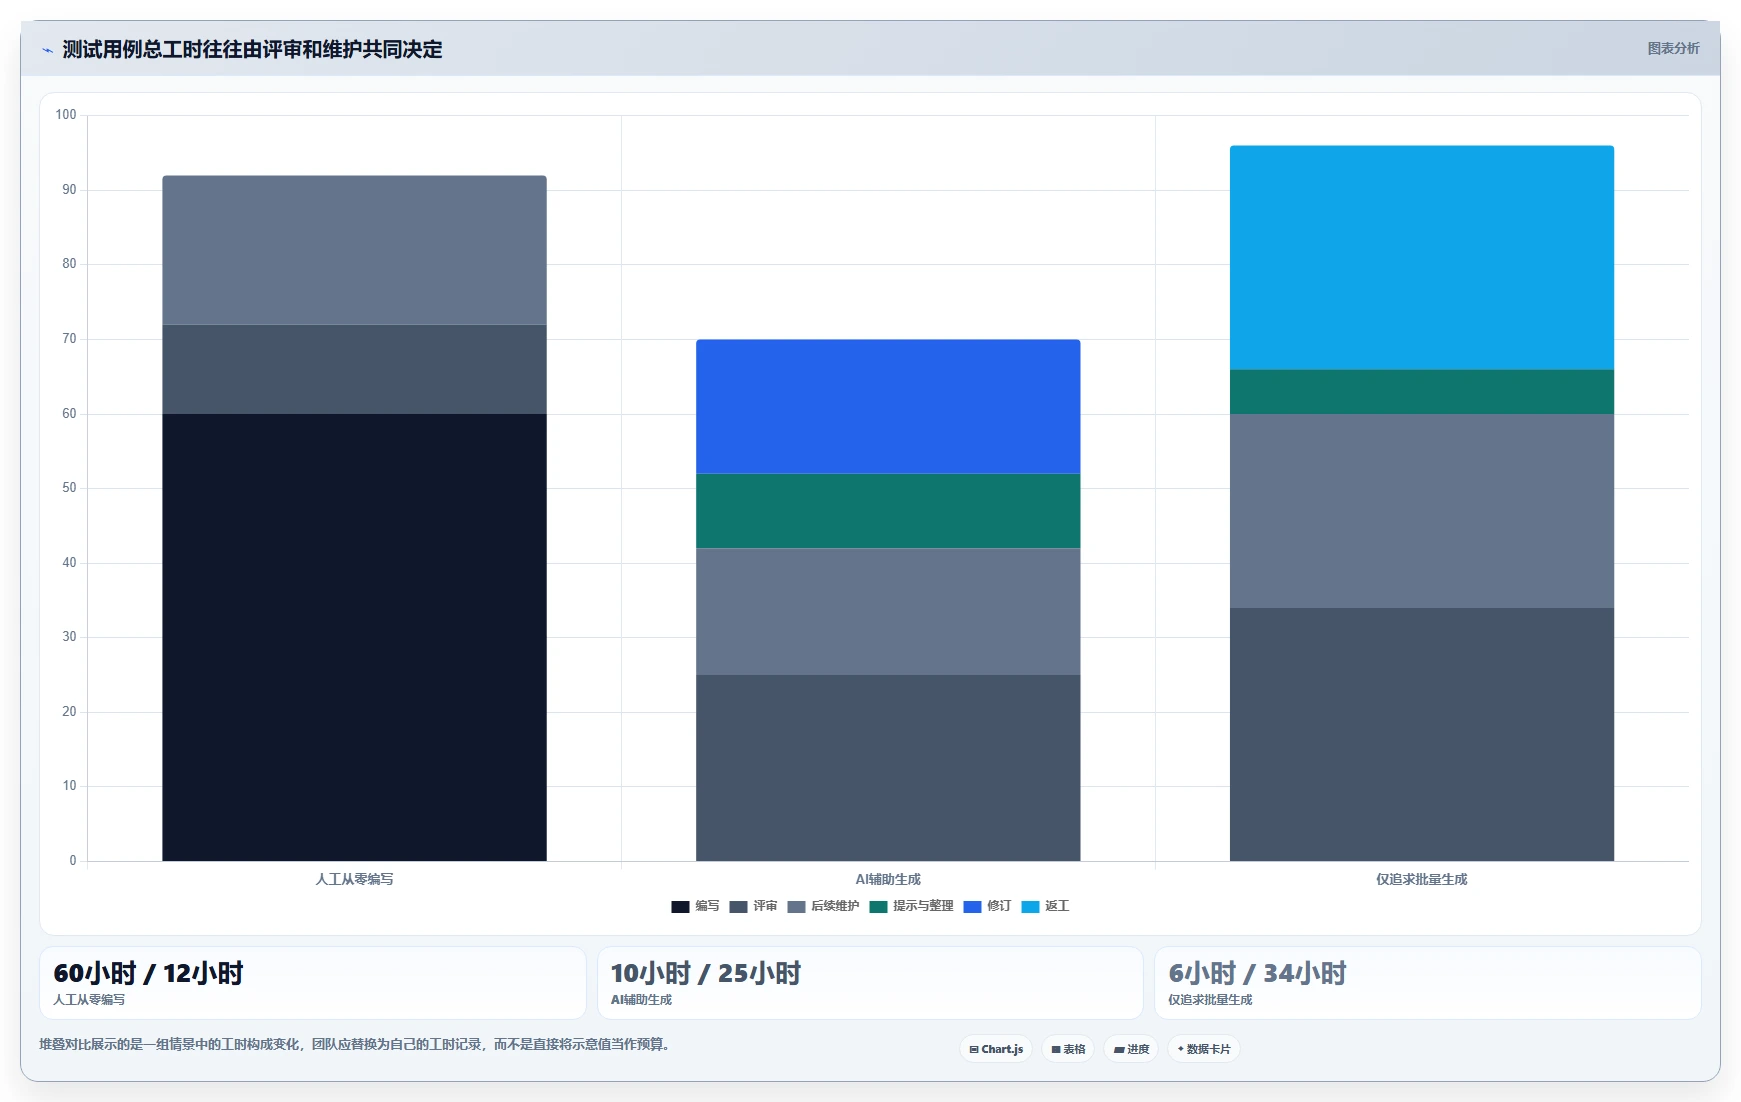Click the 后续维护 segment of 人工从零编写 bar
The width and height of the screenshot is (1741, 1102).
(354, 250)
